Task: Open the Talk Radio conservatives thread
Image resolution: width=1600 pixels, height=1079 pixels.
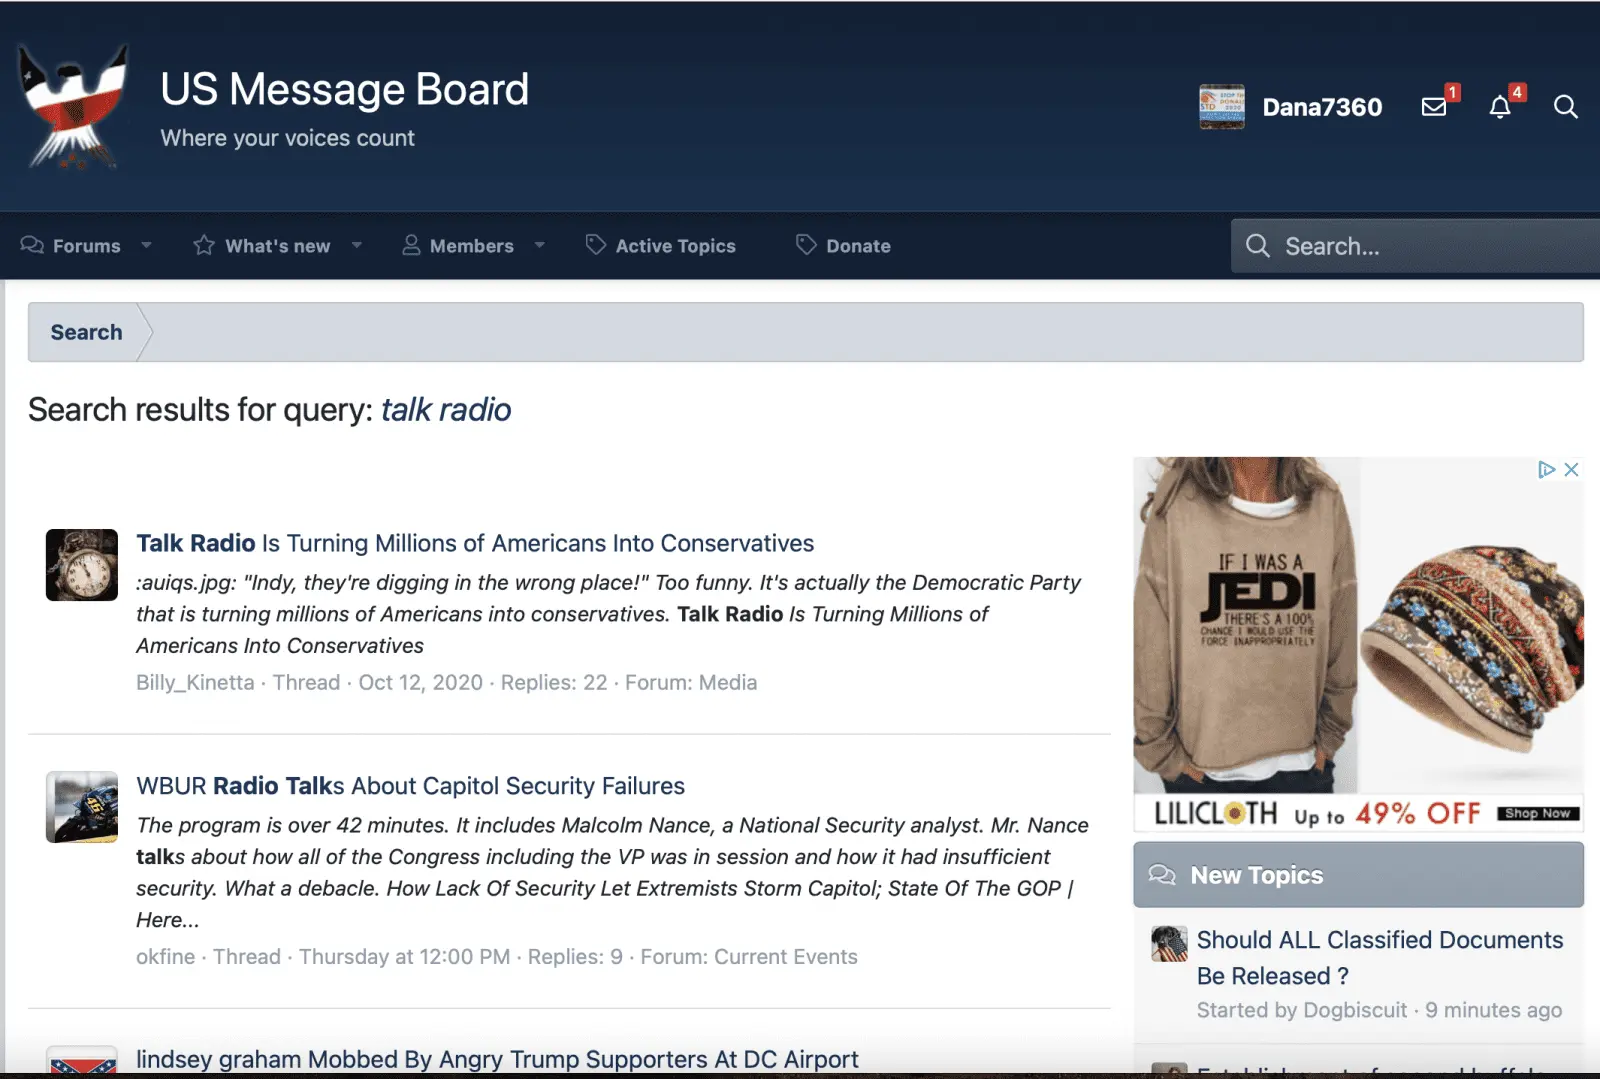Action: (x=474, y=543)
